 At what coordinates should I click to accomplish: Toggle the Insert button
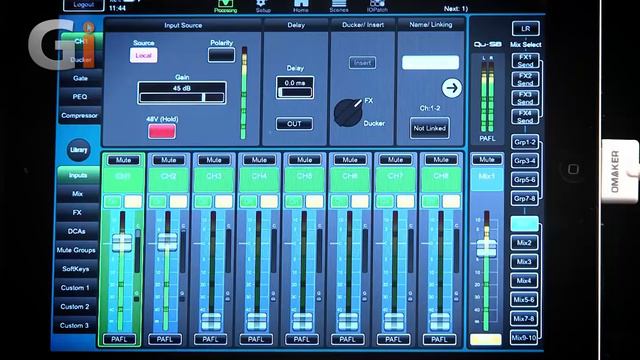point(362,62)
